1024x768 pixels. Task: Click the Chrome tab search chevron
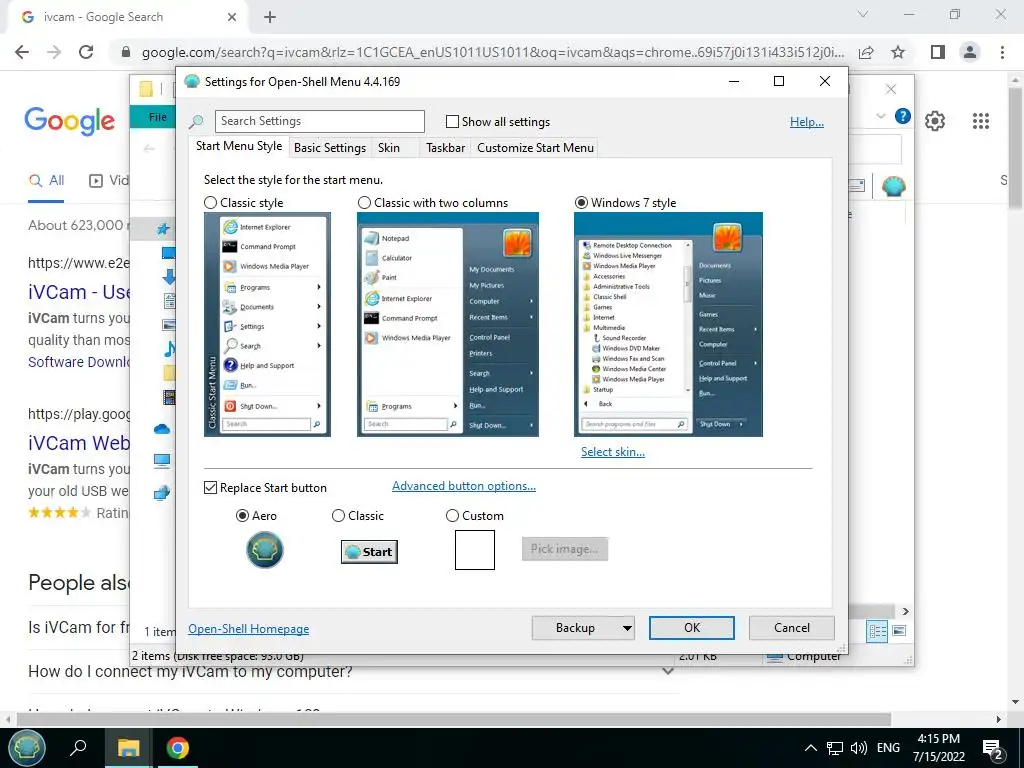[x=863, y=14]
